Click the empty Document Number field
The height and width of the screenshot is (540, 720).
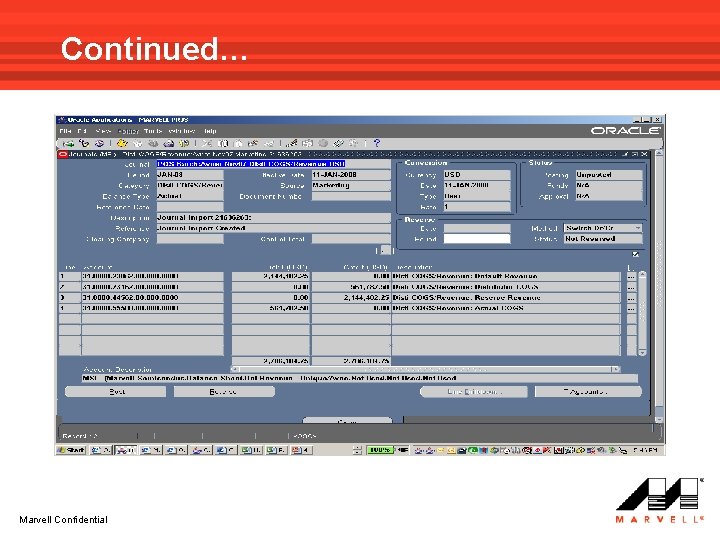(351, 196)
